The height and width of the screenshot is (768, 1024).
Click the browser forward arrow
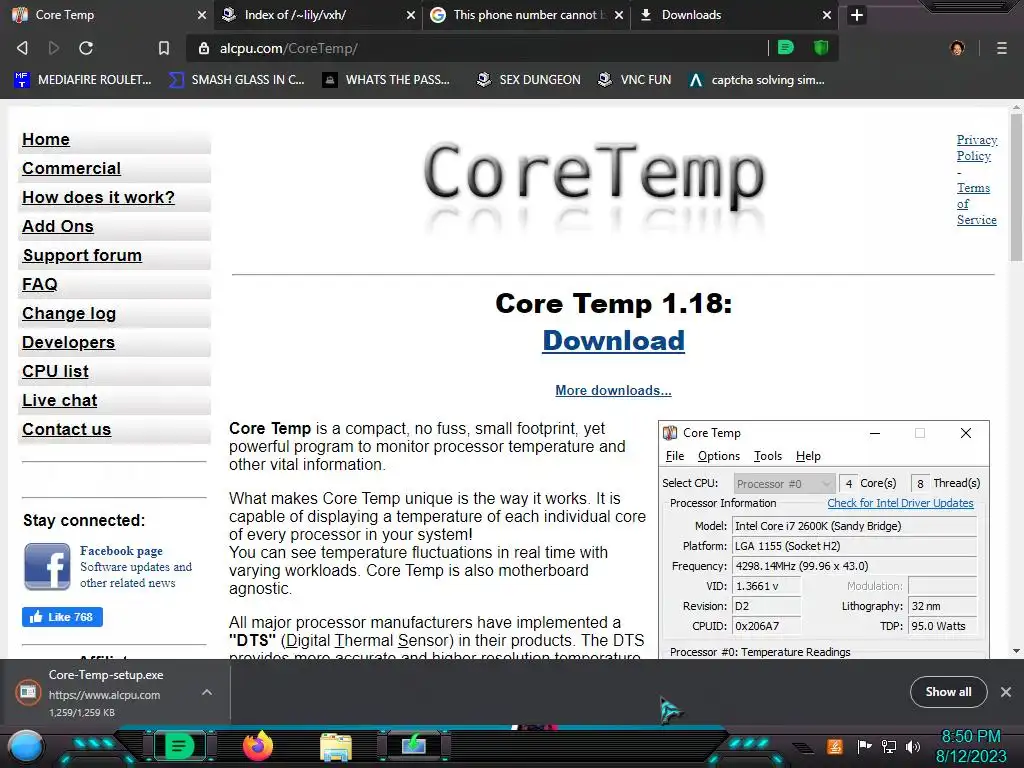pyautogui.click(x=54, y=48)
